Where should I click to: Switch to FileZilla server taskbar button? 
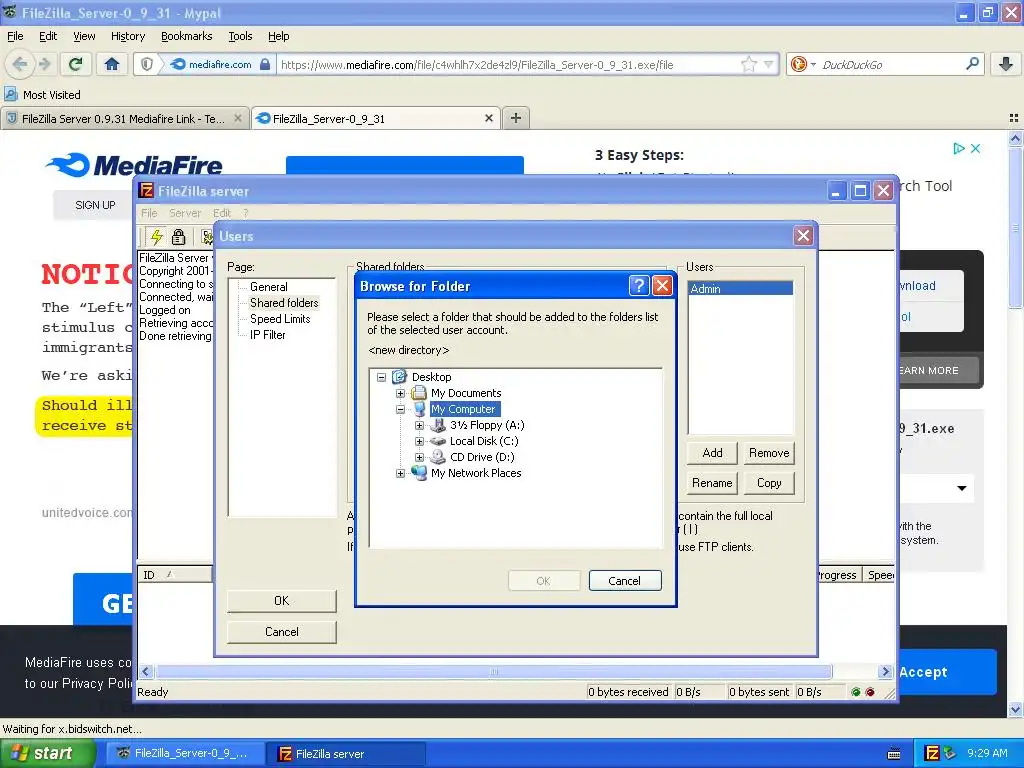[345, 754]
